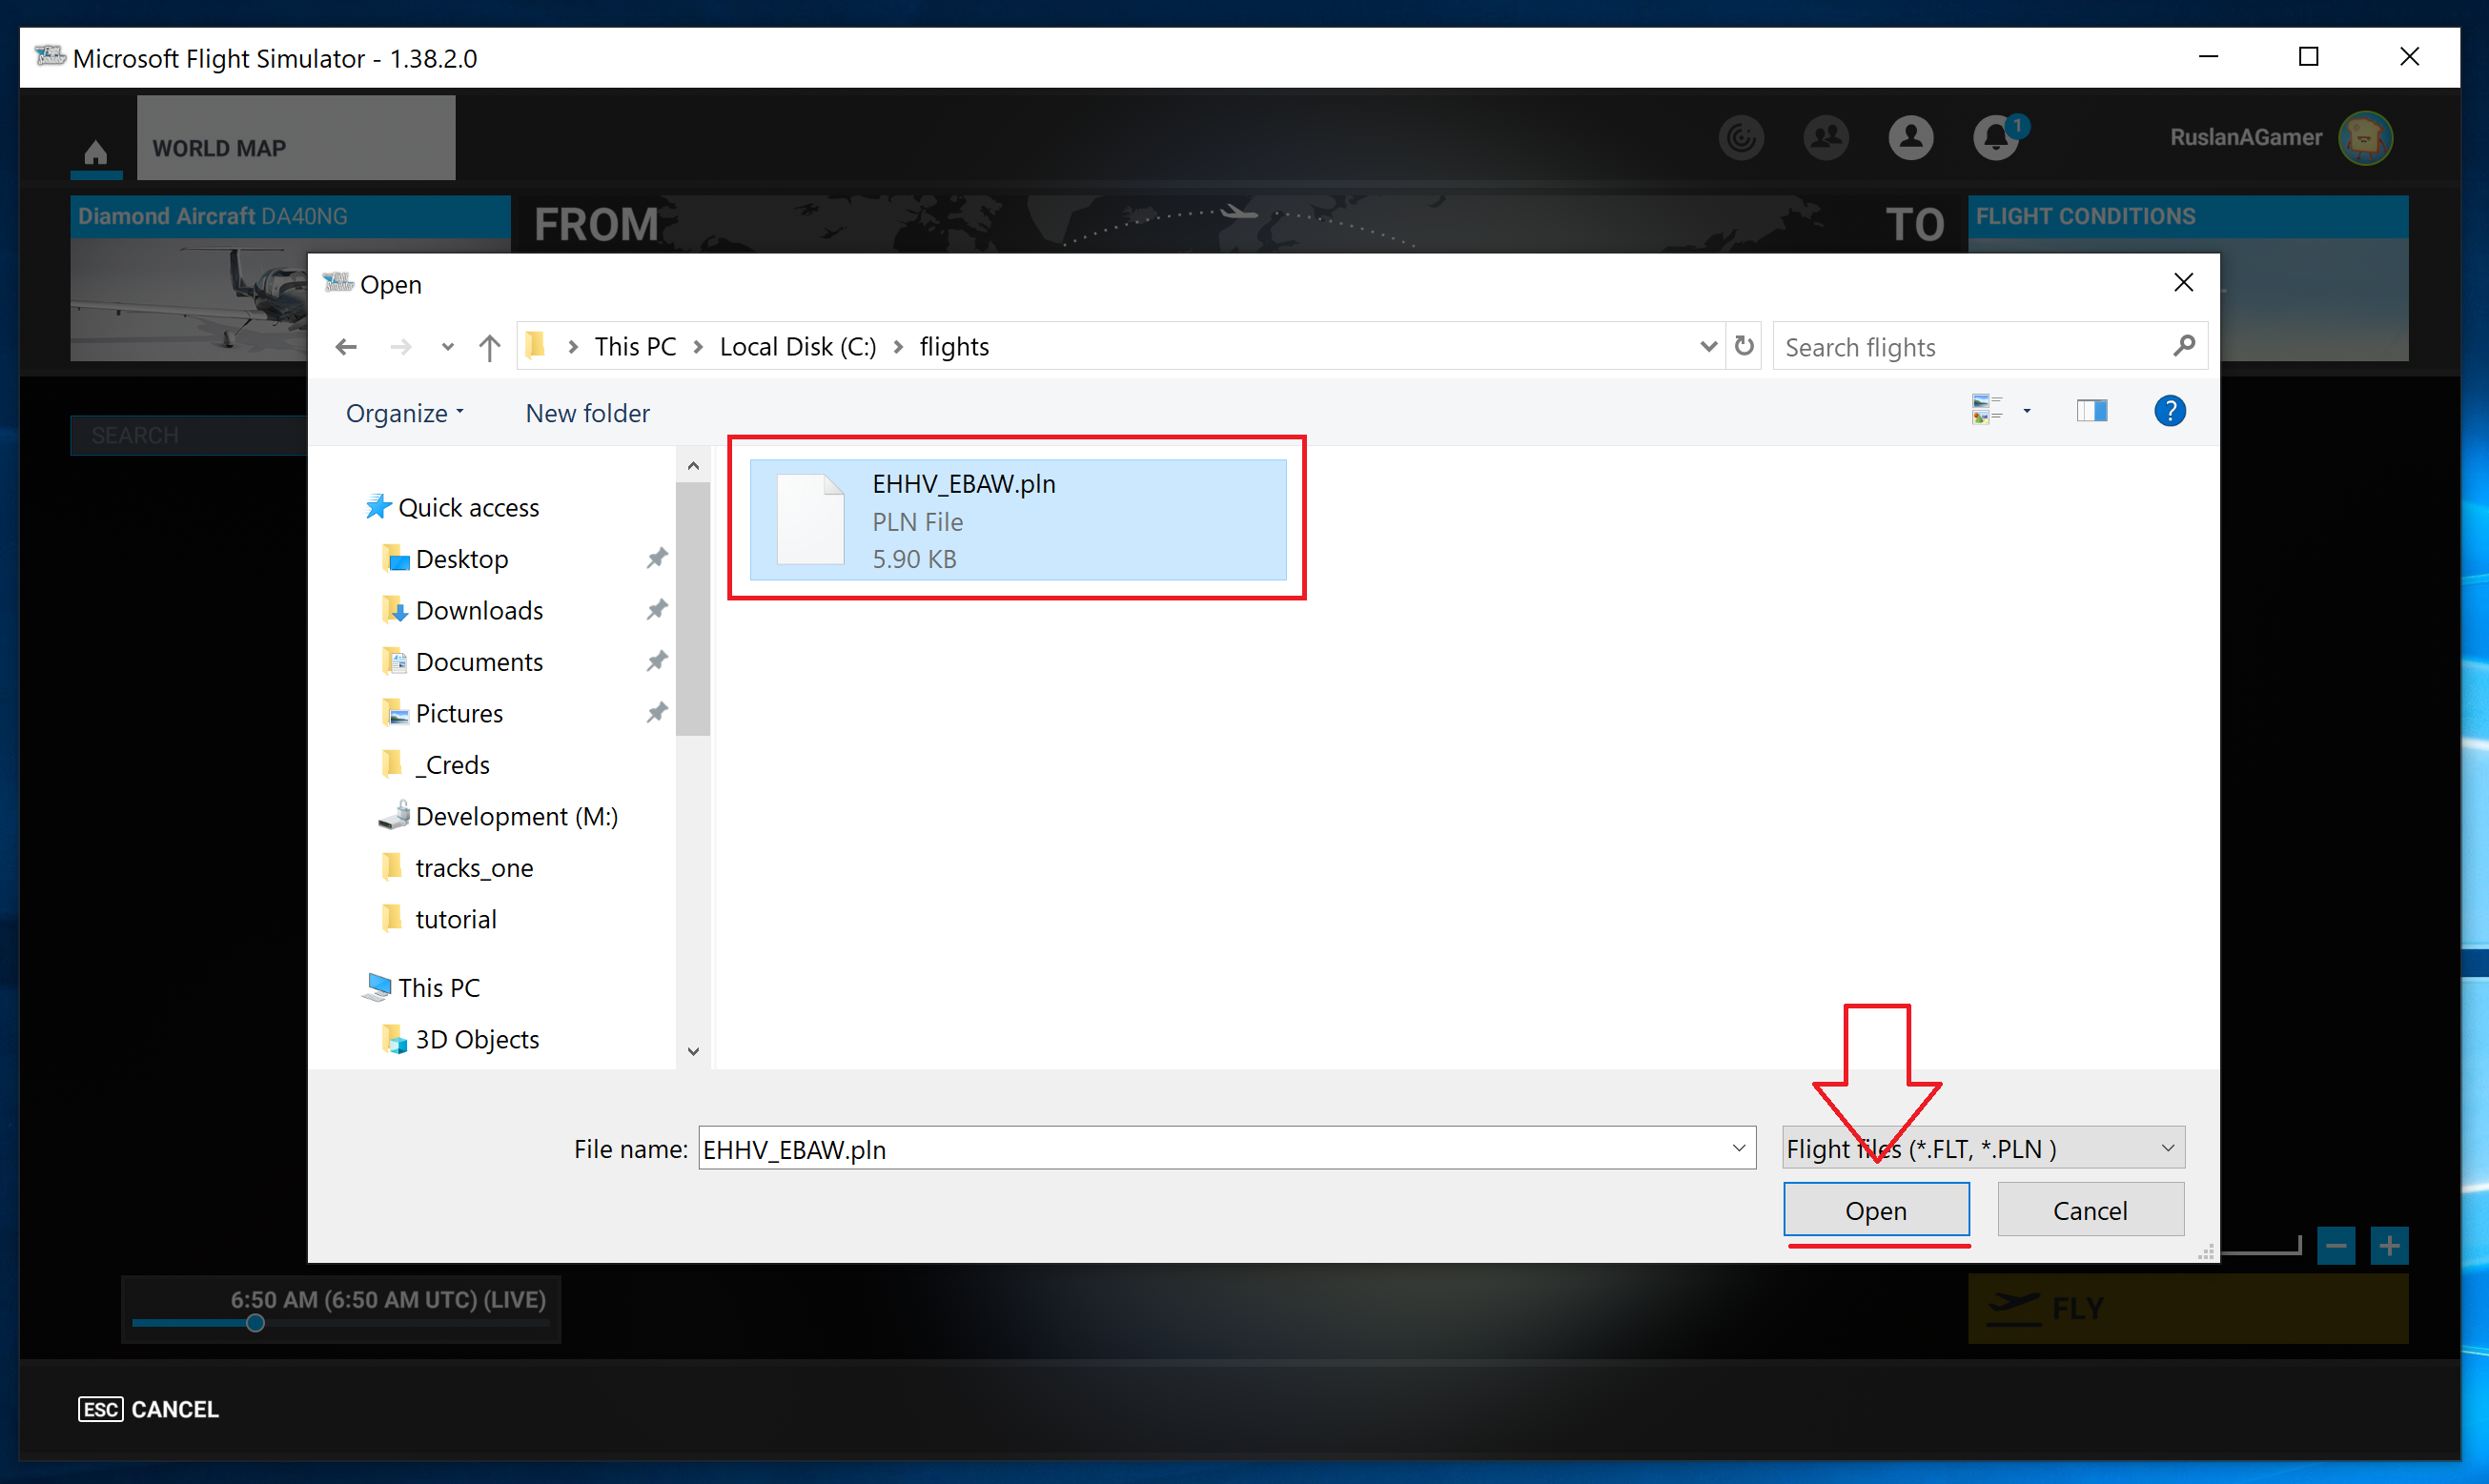Expand the address bar history dropdown
This screenshot has width=2489, height=1484.
[1708, 346]
